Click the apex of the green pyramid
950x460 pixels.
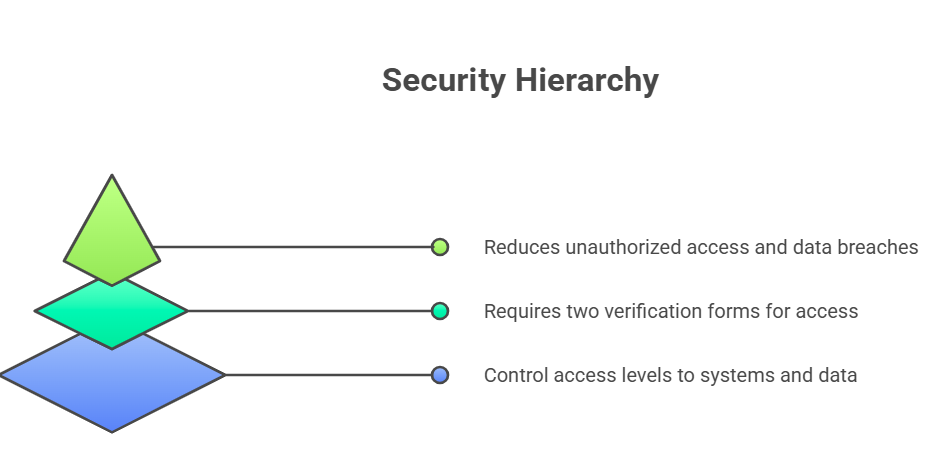pos(112,176)
